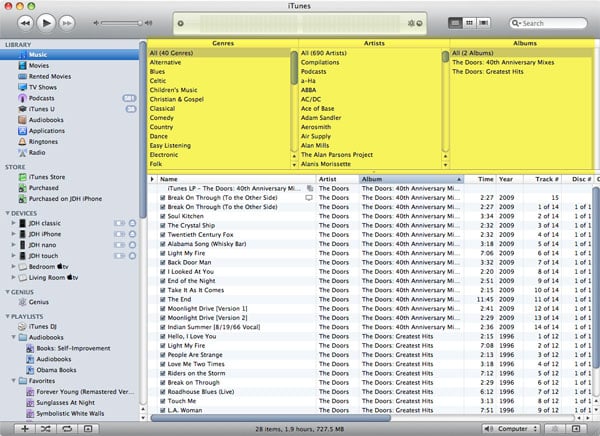Click the next track fast-forward button
The height and width of the screenshot is (436, 600).
coord(67,23)
